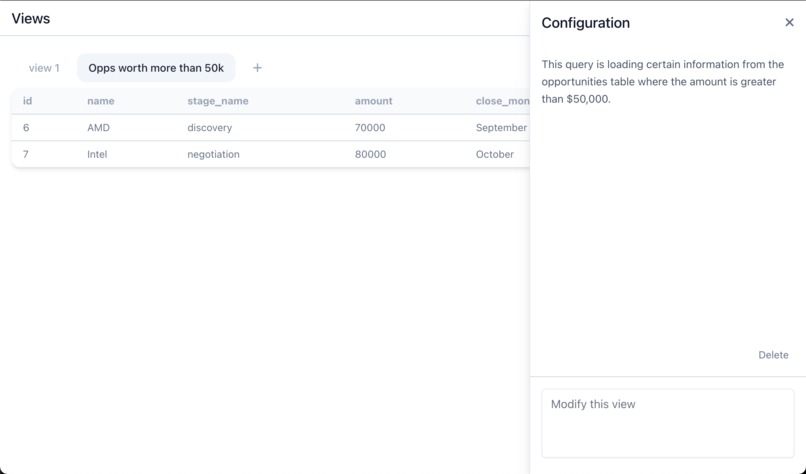Focus the Modify this view text box

tap(668, 423)
